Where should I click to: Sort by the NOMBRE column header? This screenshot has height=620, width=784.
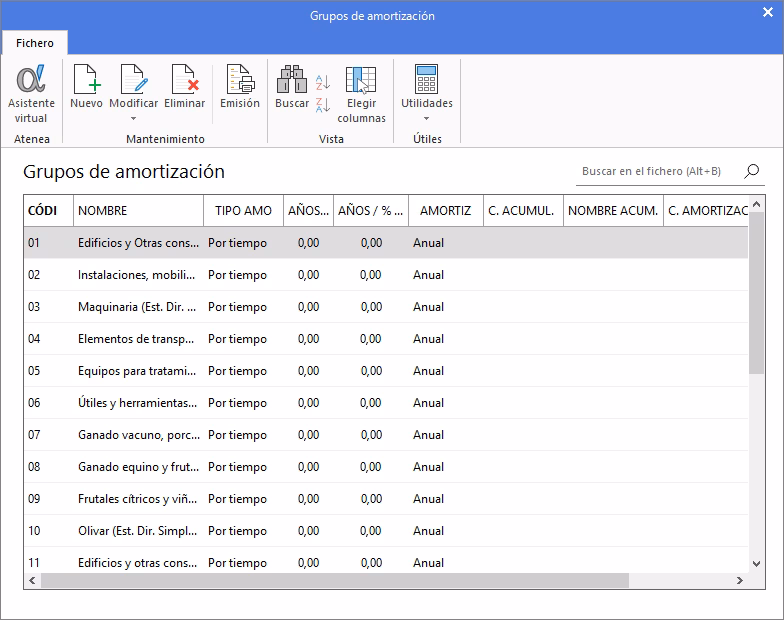click(137, 211)
